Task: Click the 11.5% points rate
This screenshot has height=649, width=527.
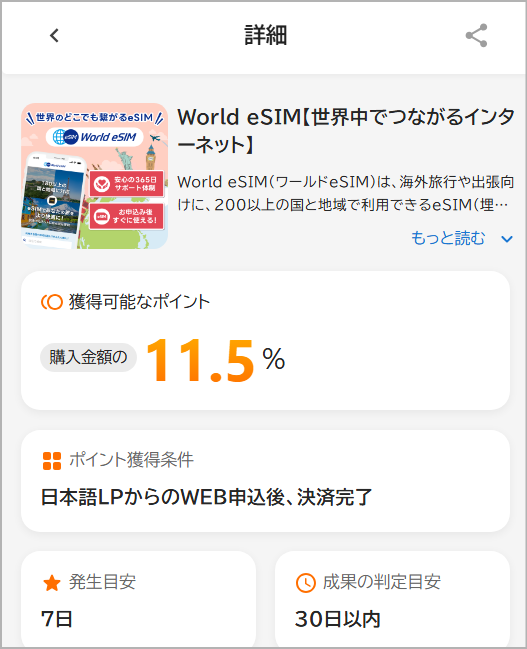Action: (x=215, y=359)
